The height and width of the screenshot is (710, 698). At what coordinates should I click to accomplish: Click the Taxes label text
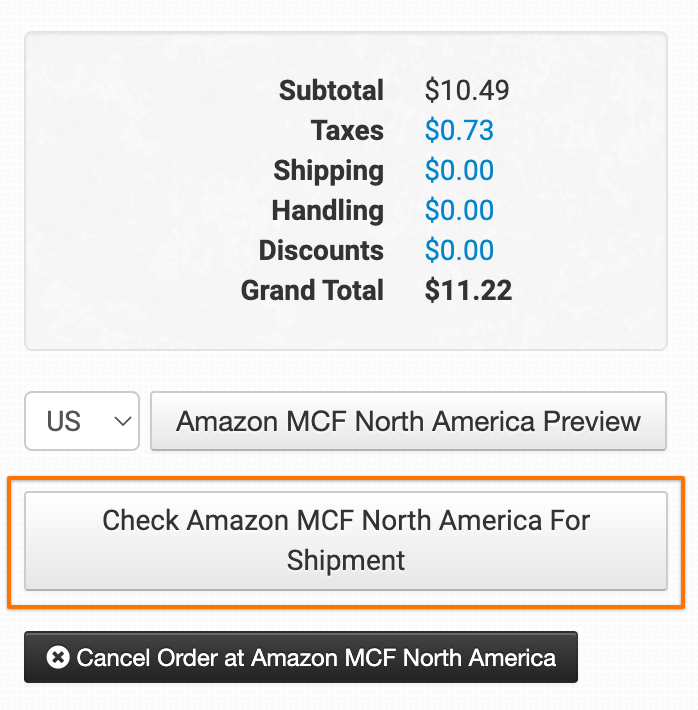click(347, 131)
